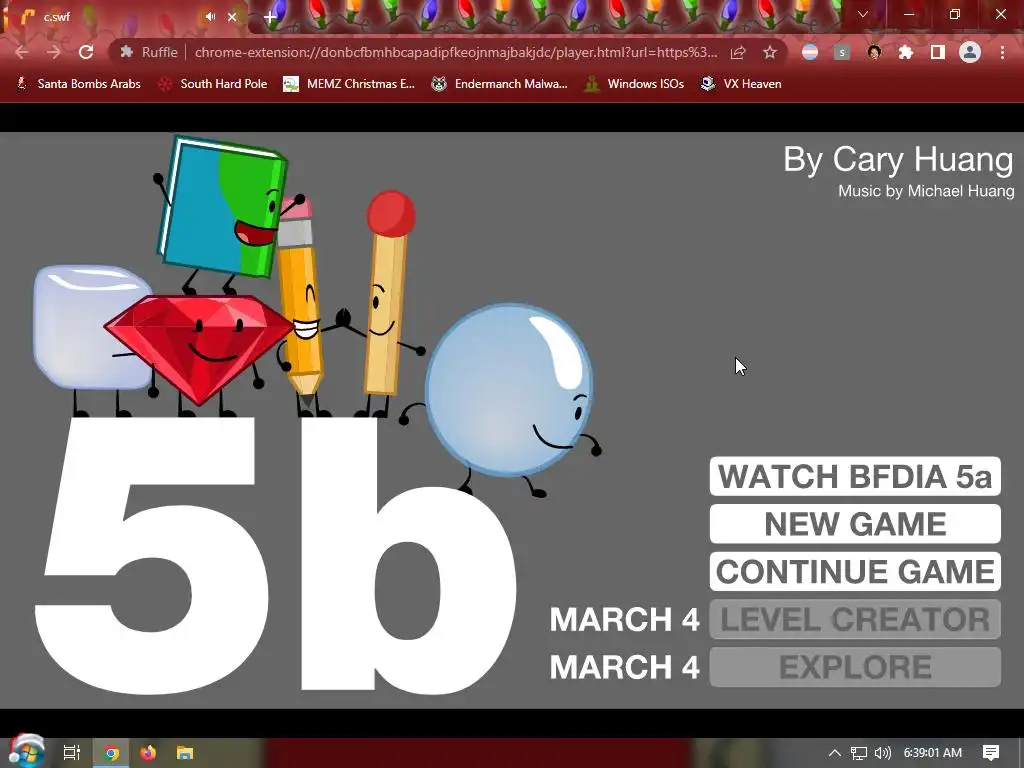
Task: Click the browser forward arrow
Action: [x=54, y=52]
